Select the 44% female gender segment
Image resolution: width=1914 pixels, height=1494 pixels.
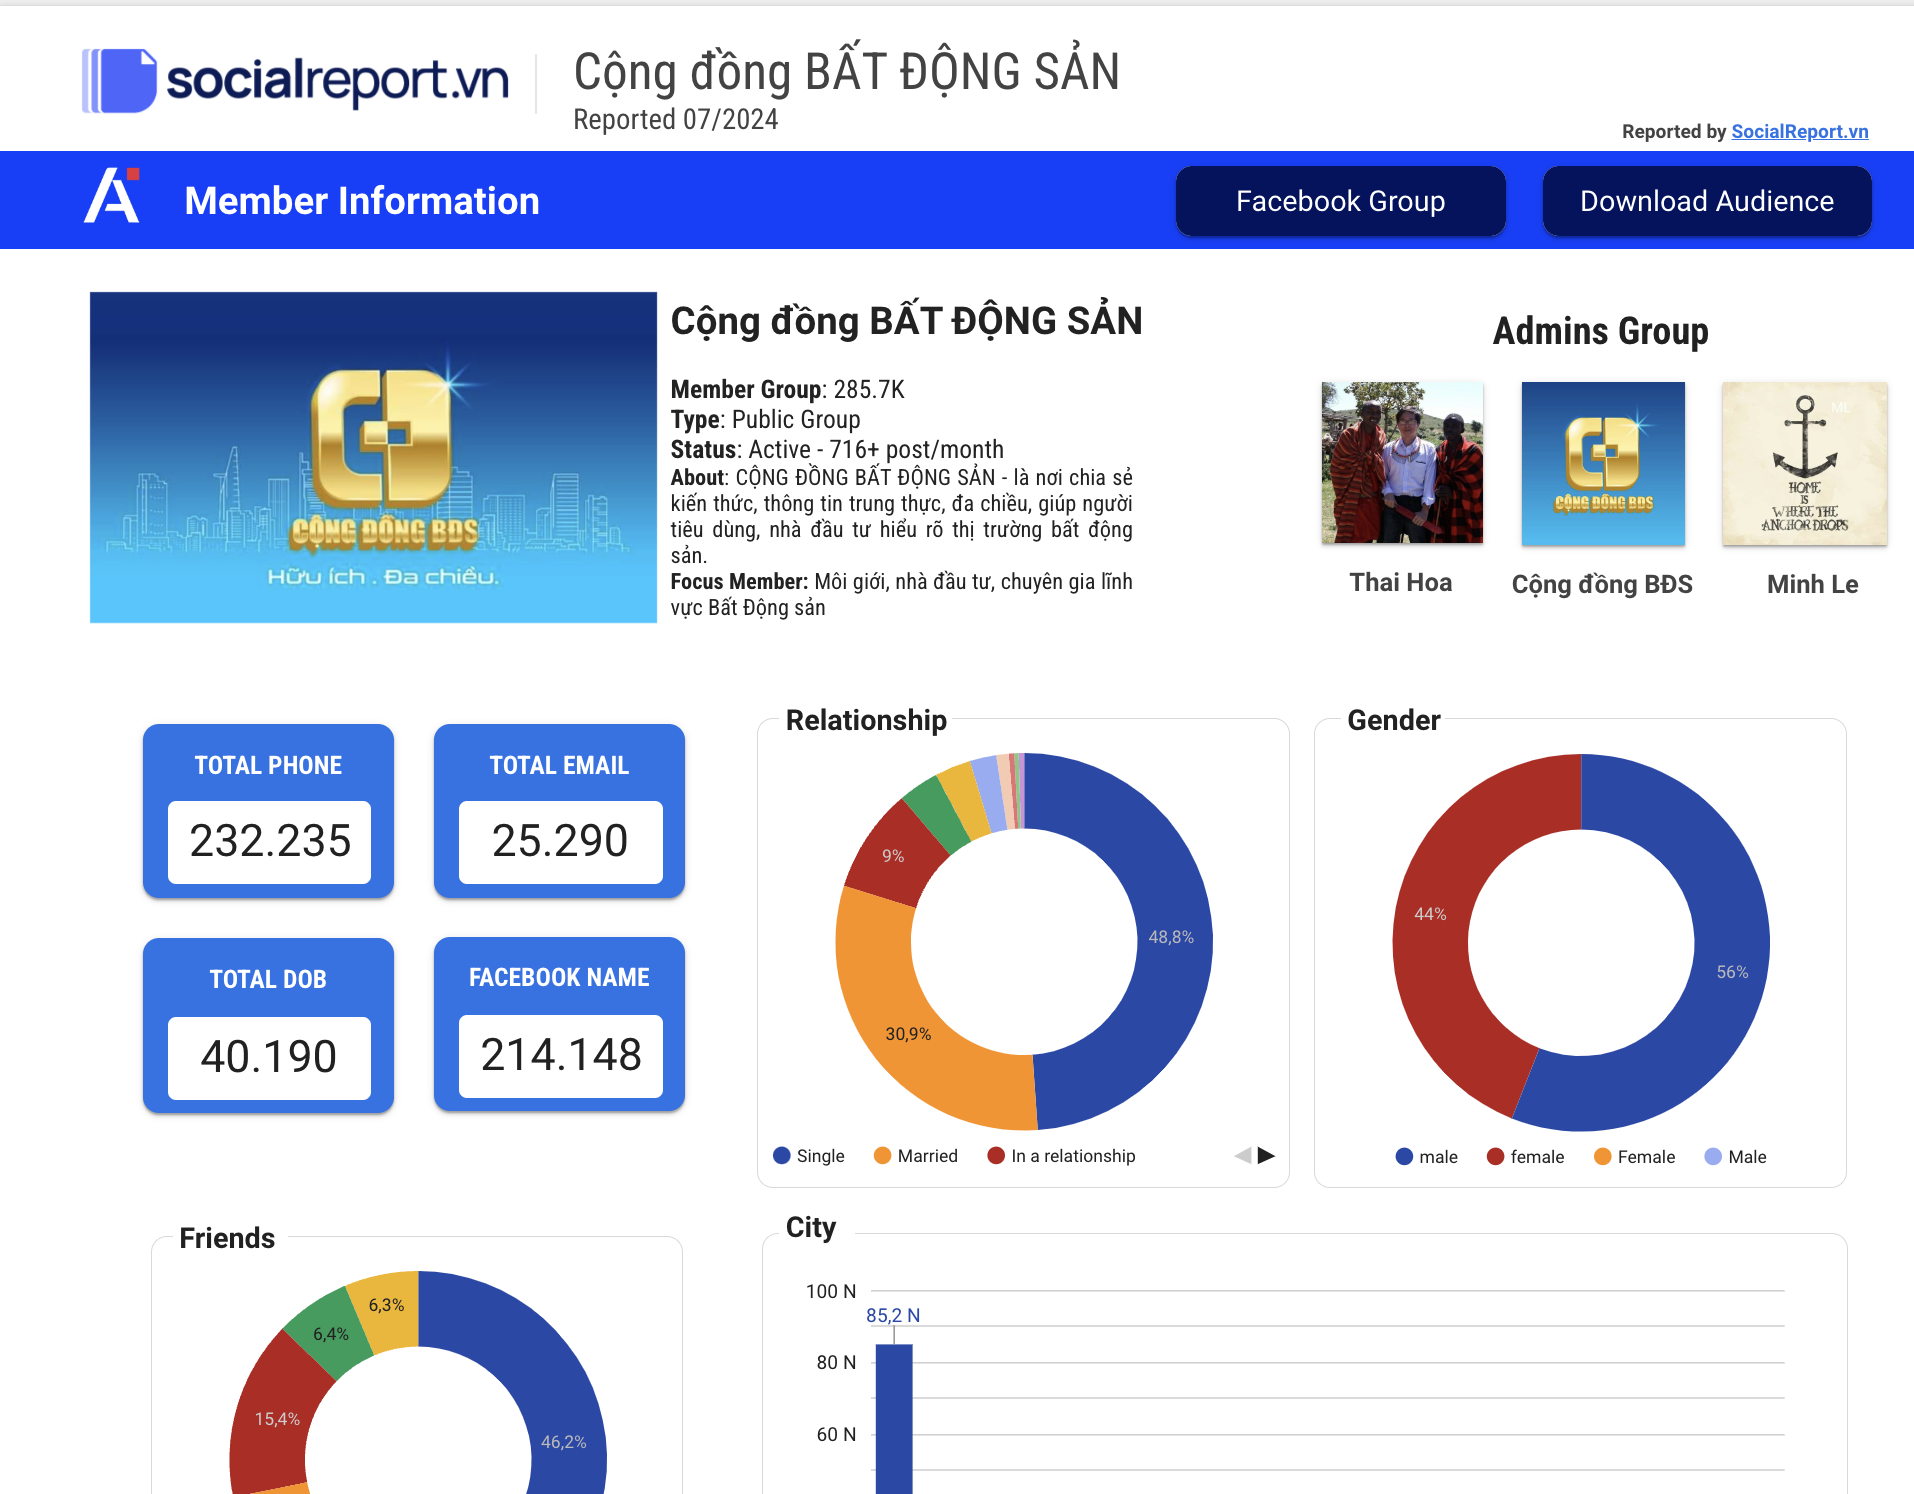coord(1430,914)
